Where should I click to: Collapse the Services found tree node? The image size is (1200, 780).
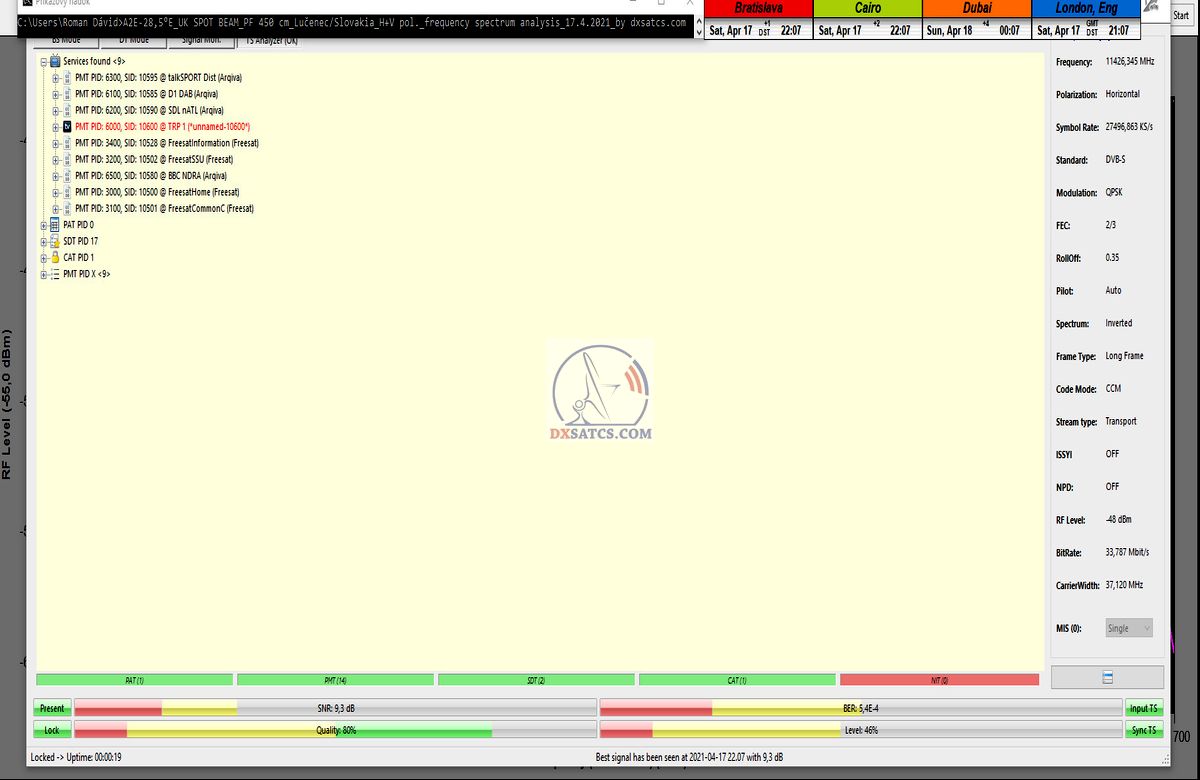pyautogui.click(x=43, y=61)
